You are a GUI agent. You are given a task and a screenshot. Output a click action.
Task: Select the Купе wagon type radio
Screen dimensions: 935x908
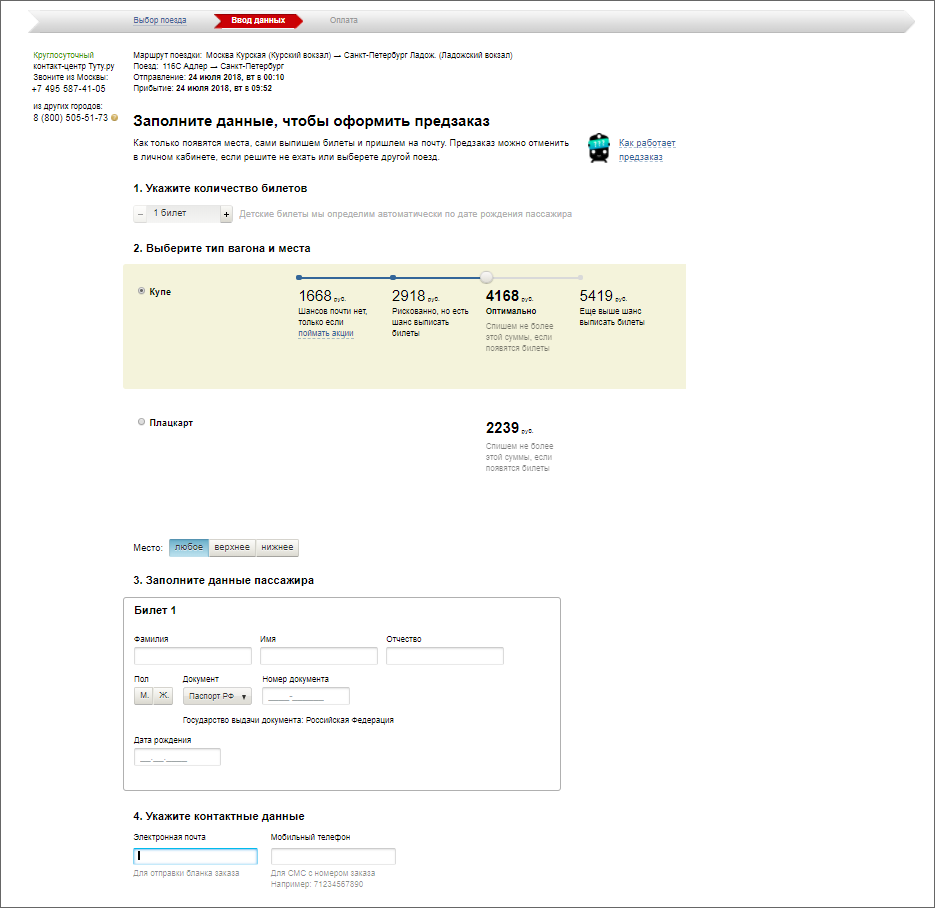141,291
